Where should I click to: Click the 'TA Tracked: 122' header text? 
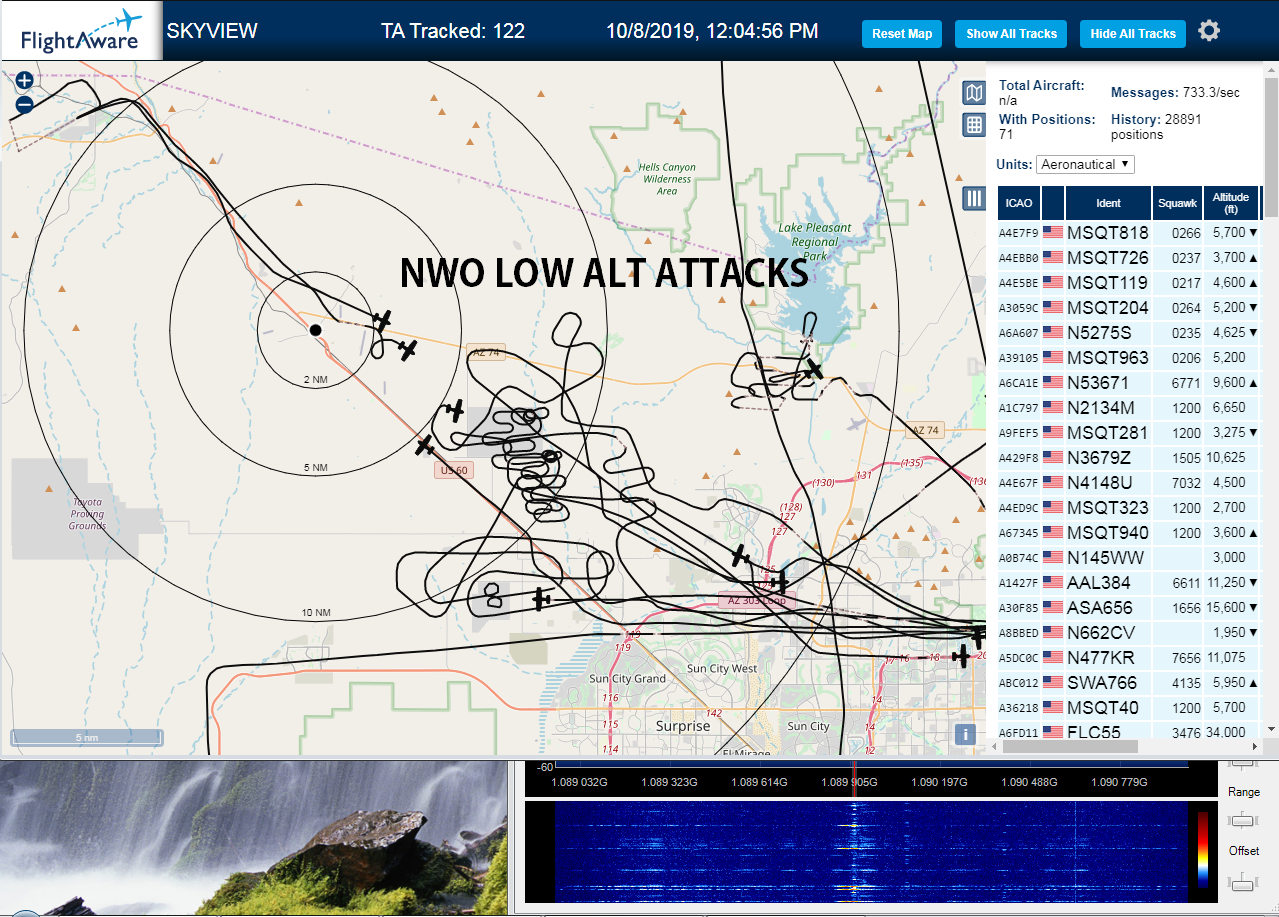(453, 31)
